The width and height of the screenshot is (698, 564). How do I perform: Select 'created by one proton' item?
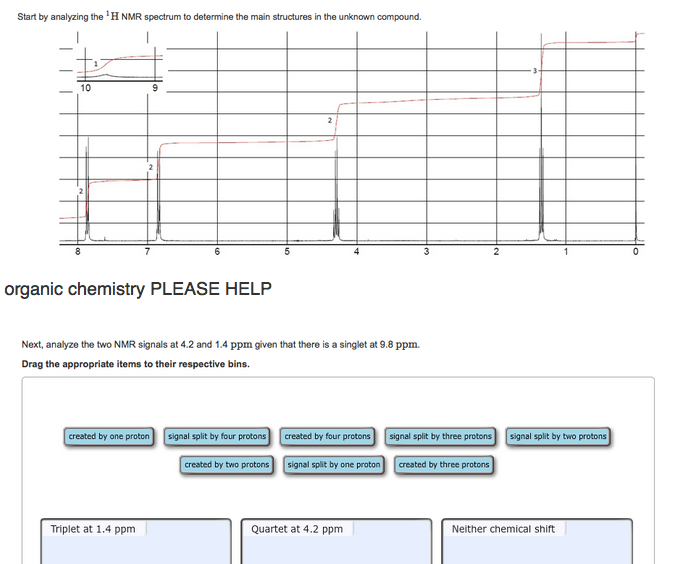[x=109, y=436]
